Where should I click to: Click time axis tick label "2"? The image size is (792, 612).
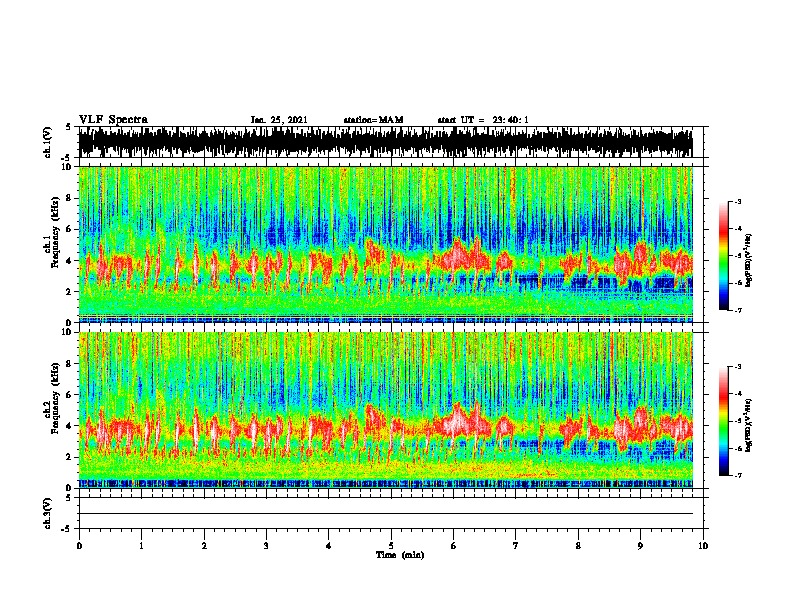(204, 546)
